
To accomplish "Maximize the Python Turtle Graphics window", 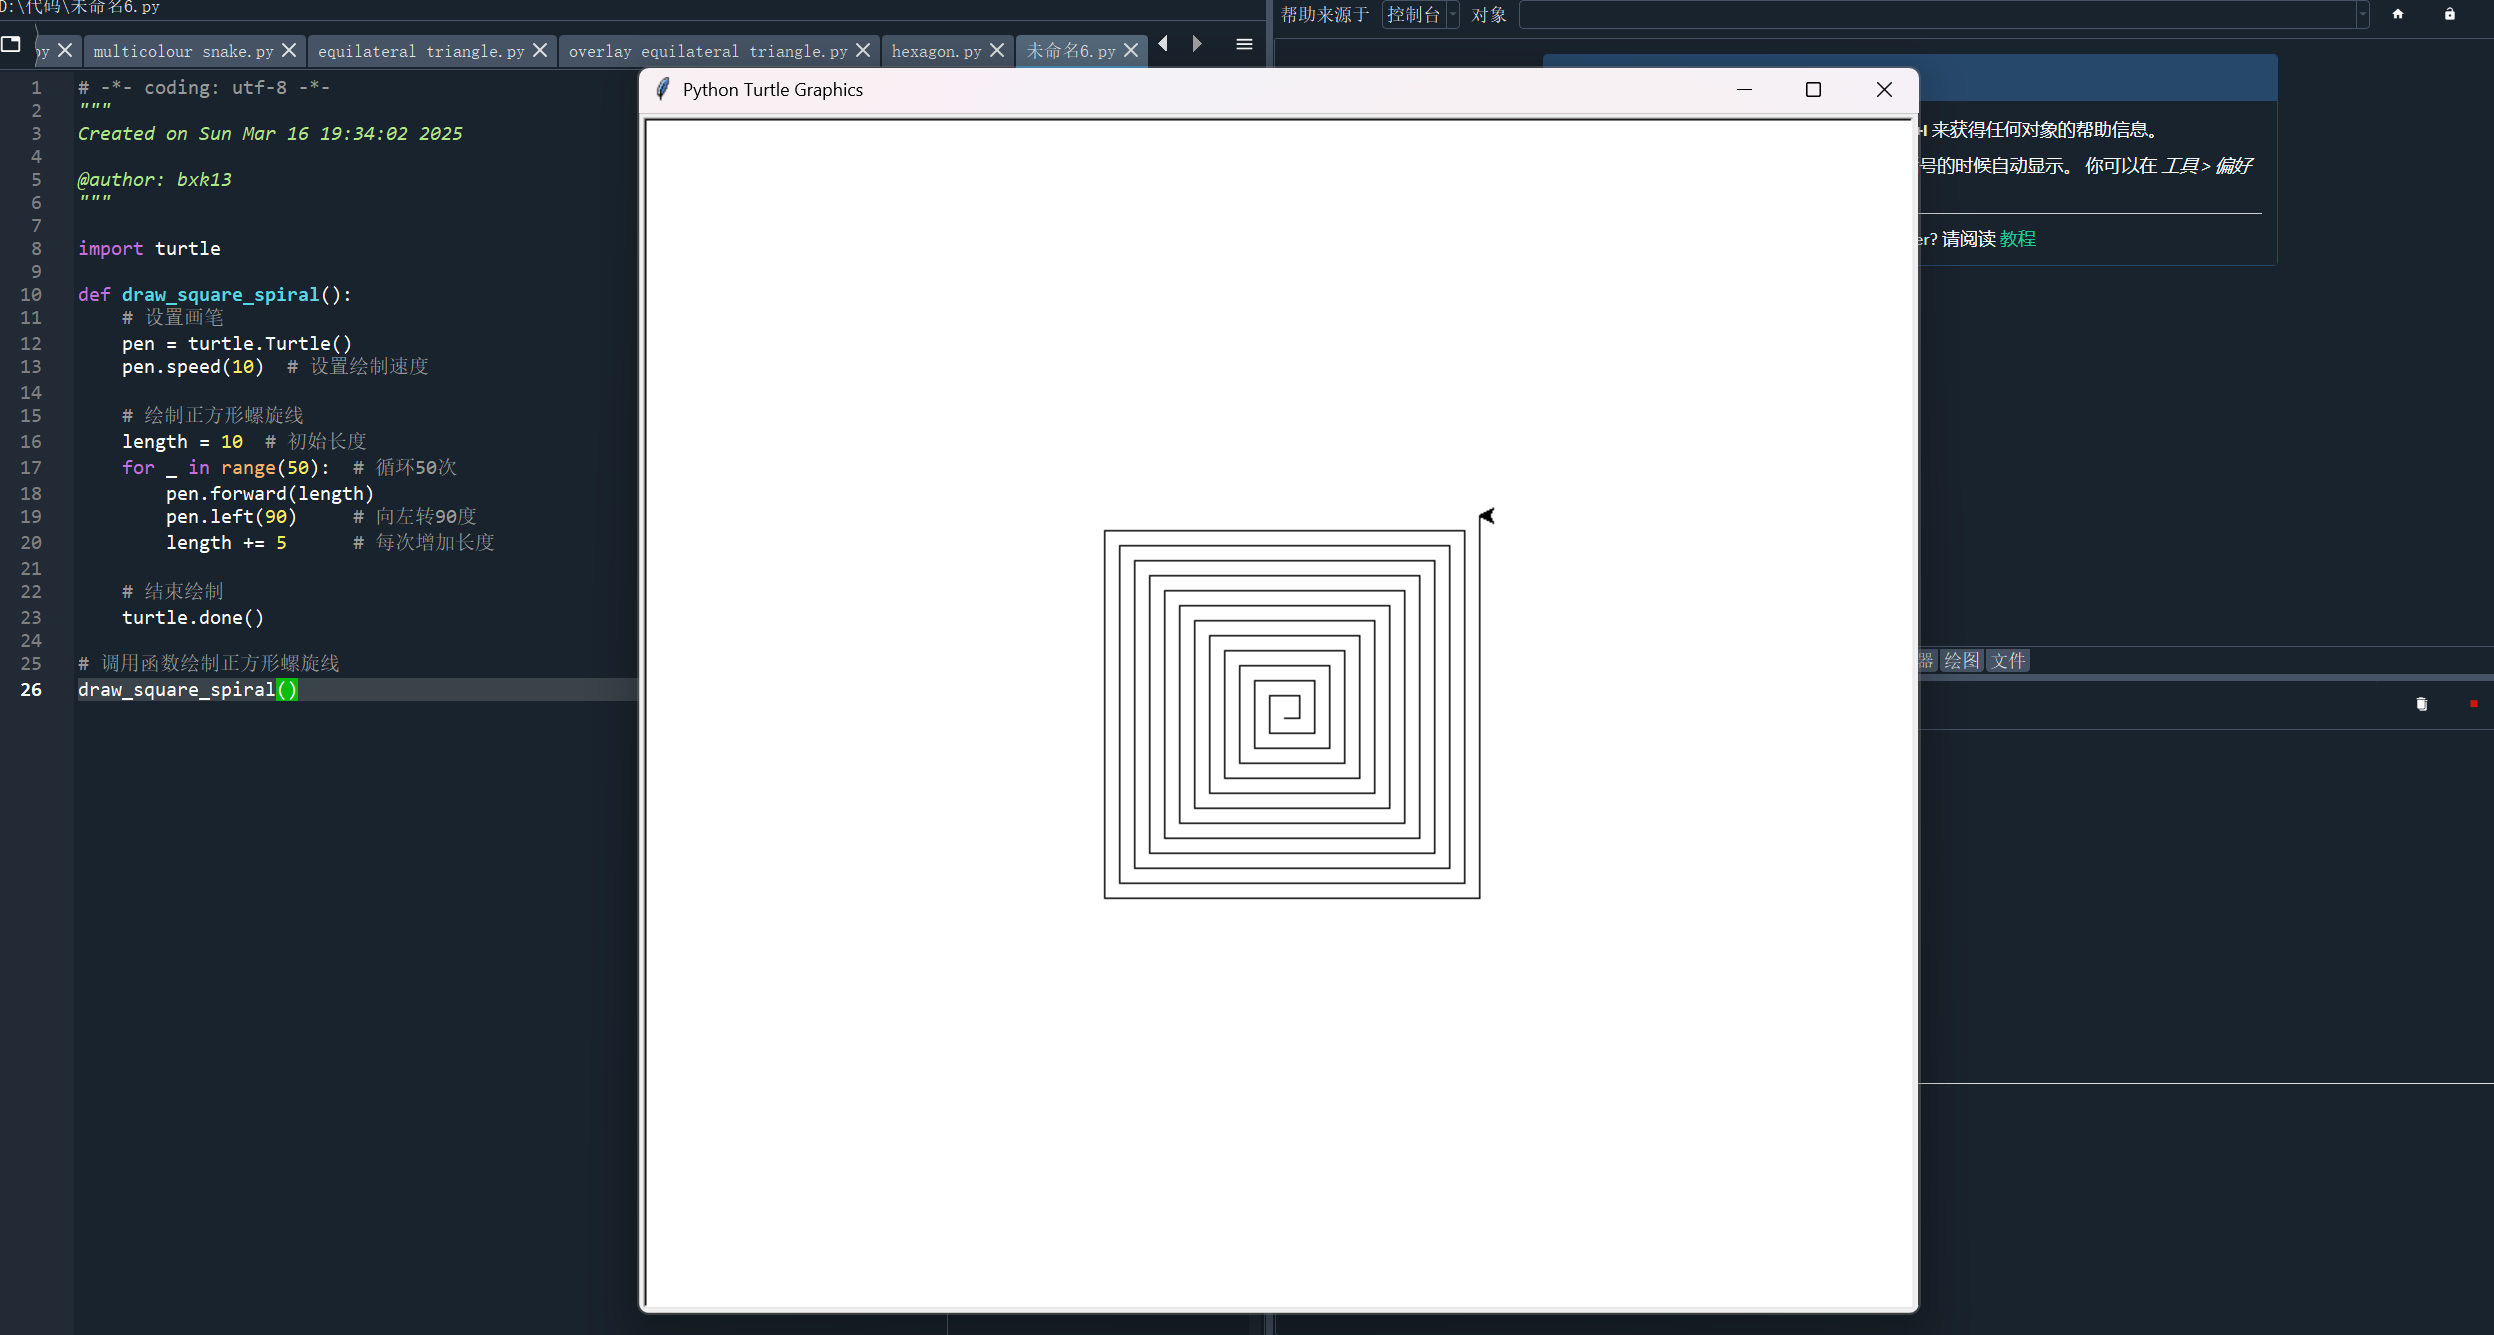I will [x=1813, y=90].
